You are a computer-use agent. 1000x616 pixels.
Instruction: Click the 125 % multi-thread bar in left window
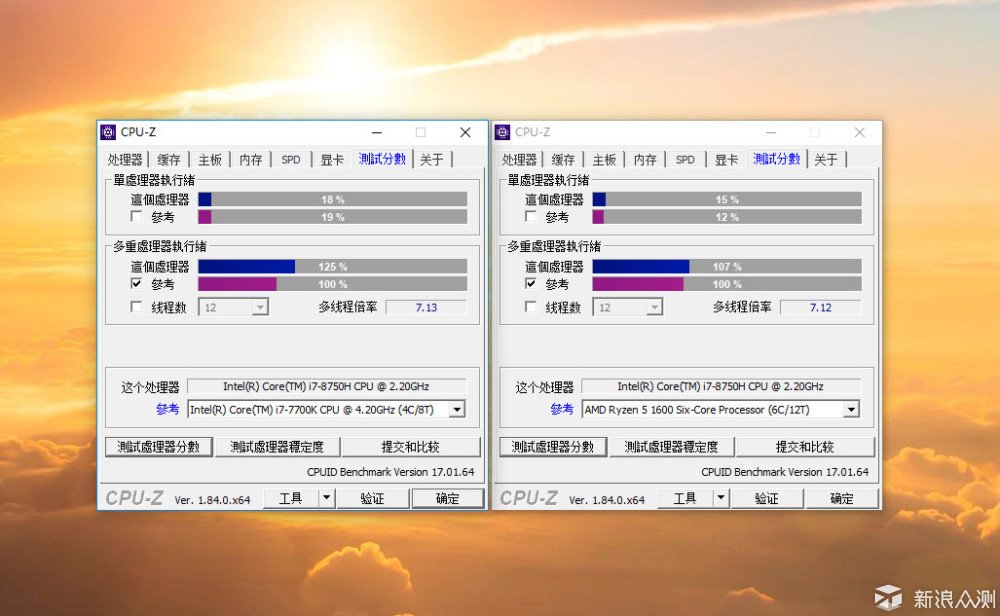pyautogui.click(x=332, y=267)
